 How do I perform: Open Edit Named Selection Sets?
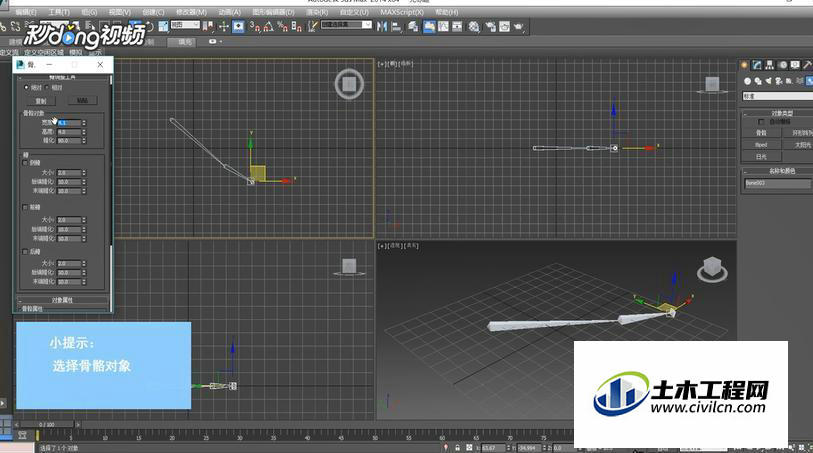click(312, 26)
